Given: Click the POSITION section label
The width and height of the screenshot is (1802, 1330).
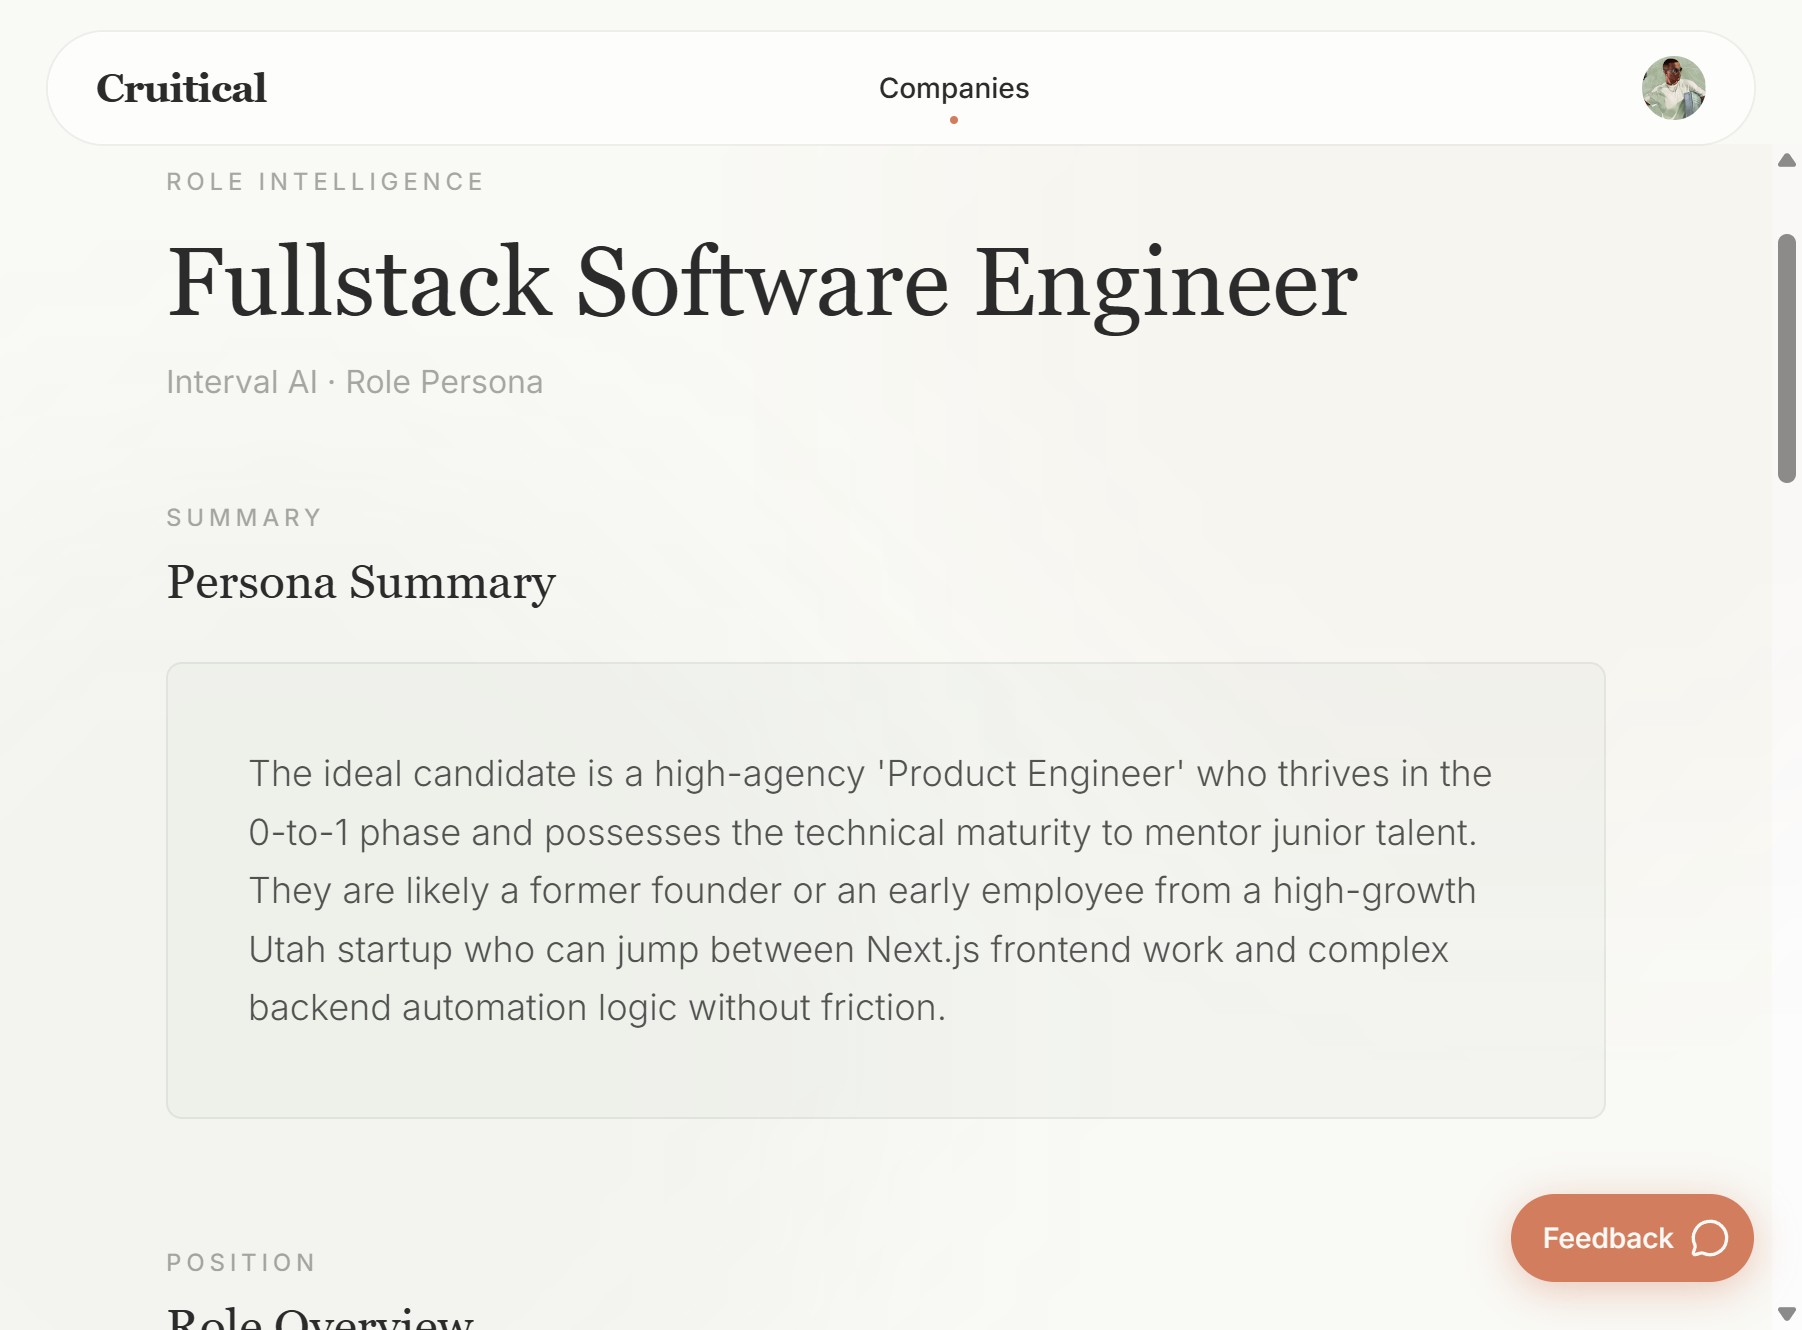Looking at the screenshot, I should [241, 1262].
